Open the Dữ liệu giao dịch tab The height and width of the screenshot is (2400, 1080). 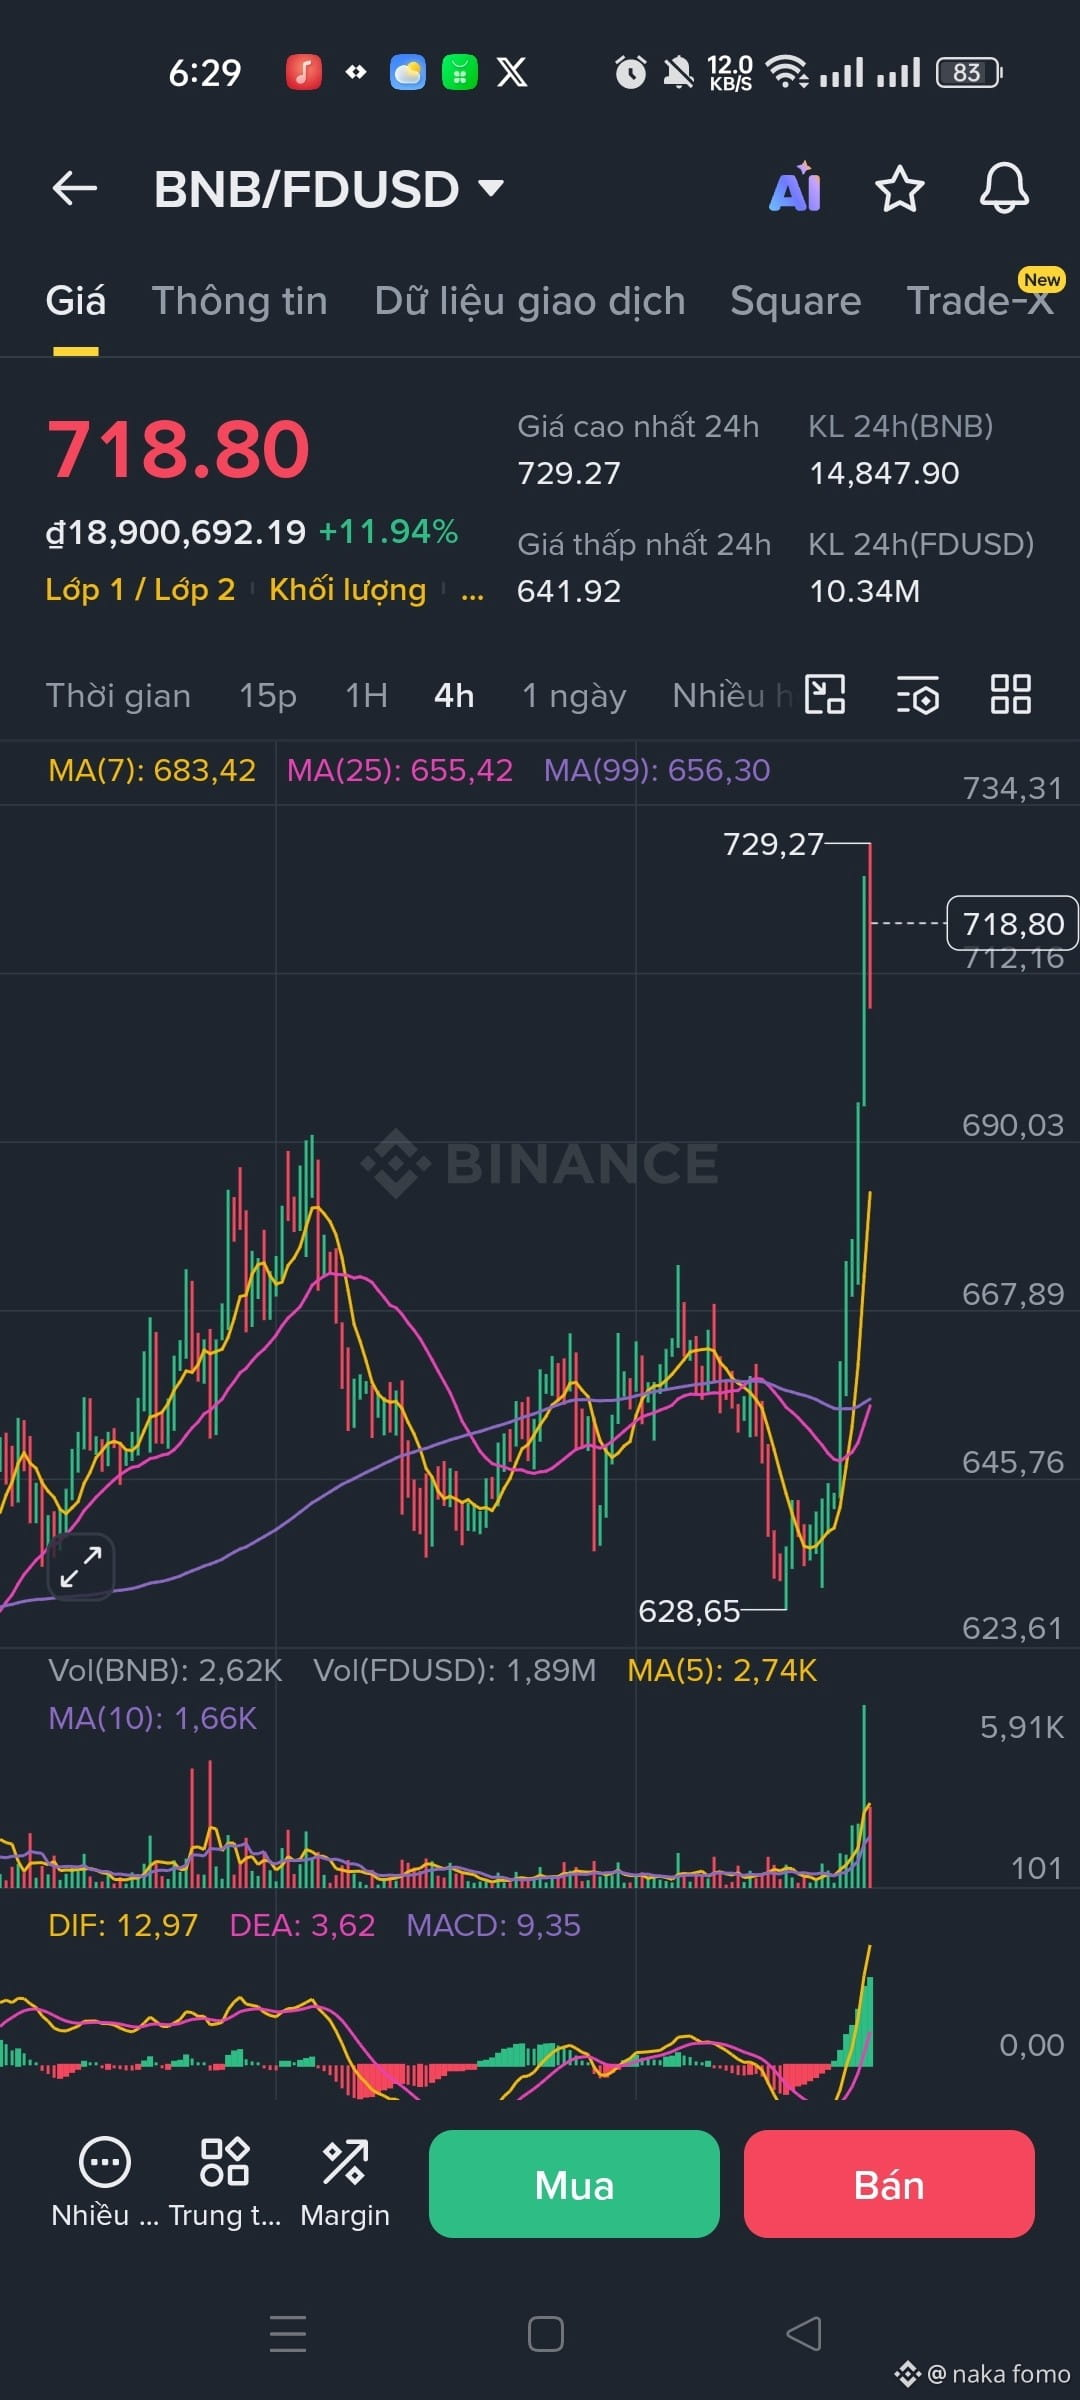[530, 301]
